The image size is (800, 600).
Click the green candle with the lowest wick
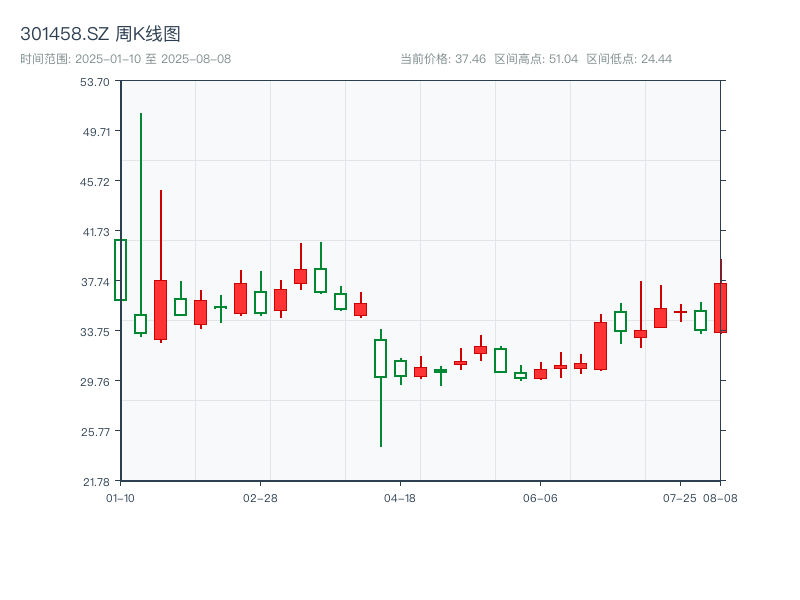(380, 358)
